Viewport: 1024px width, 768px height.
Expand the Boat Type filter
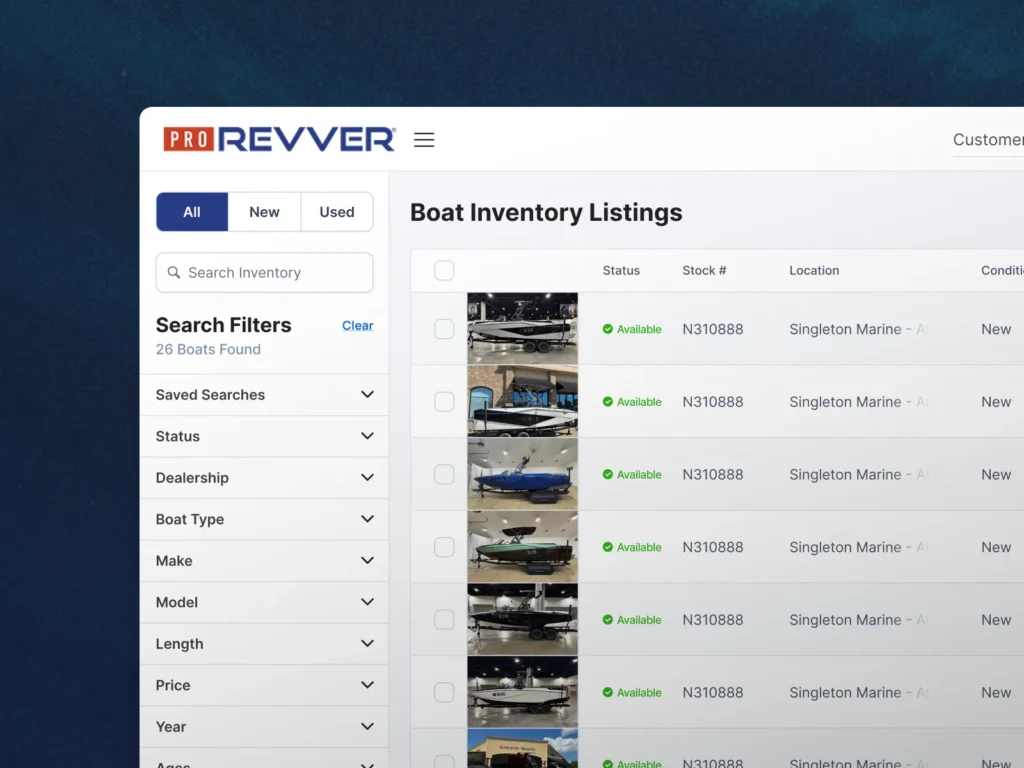(x=367, y=519)
